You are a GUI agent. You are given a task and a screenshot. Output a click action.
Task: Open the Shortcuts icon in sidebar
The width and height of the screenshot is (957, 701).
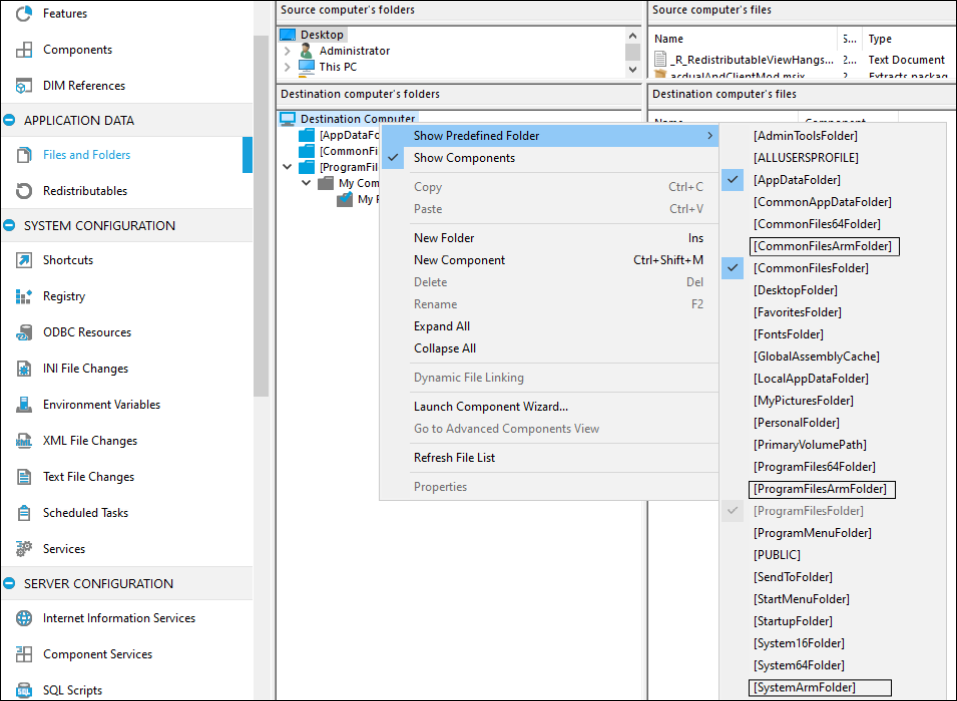pyautogui.click(x=24, y=260)
